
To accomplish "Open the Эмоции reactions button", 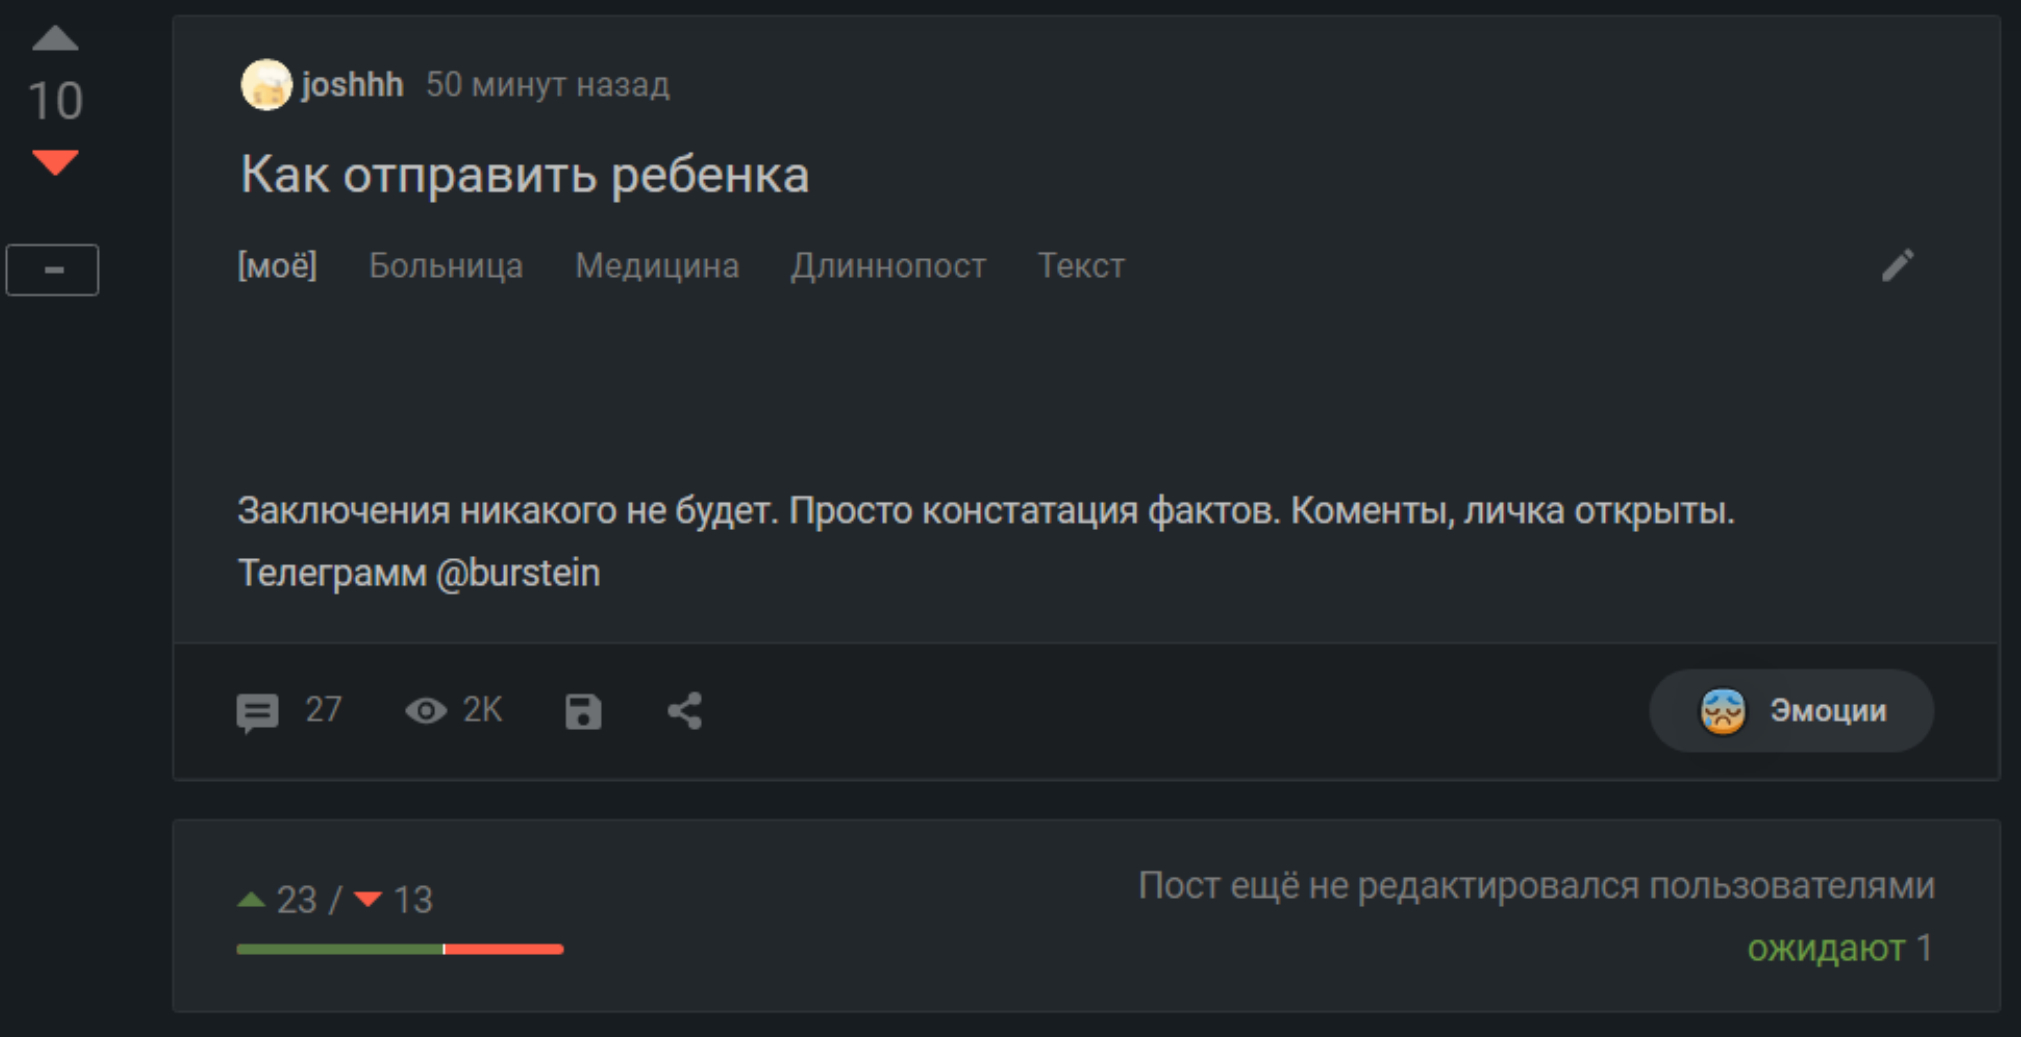I will pyautogui.click(x=1791, y=711).
